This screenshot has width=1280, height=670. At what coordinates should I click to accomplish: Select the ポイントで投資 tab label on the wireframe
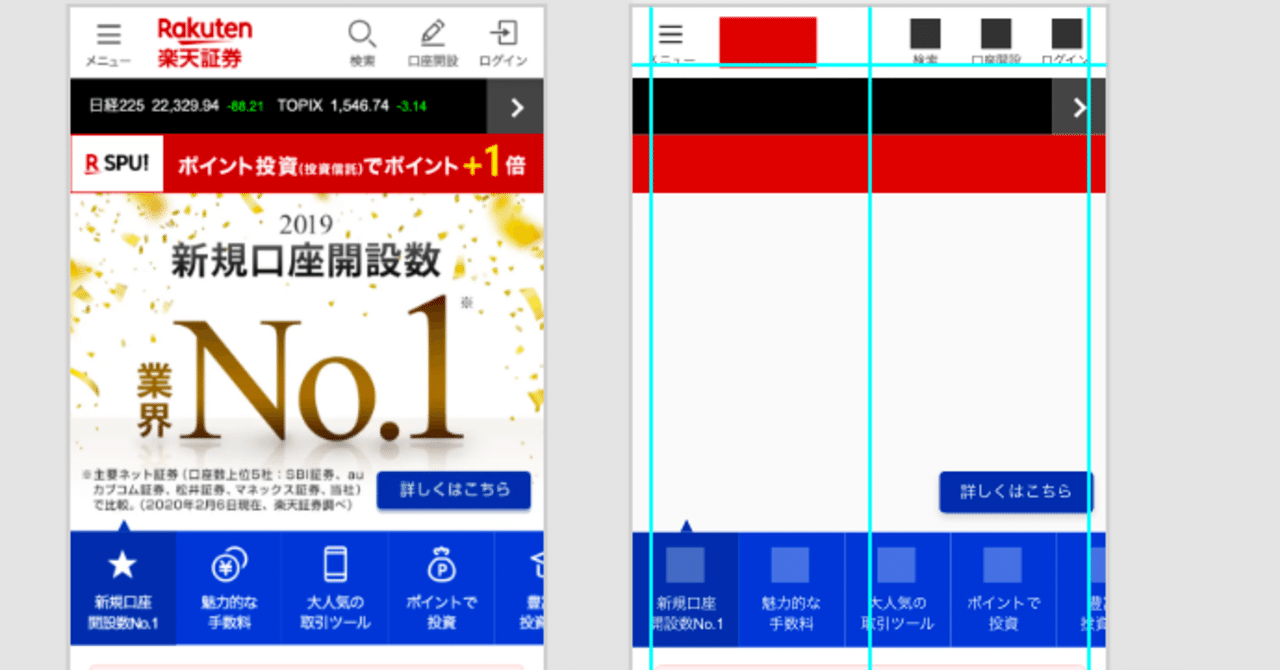point(1003,614)
